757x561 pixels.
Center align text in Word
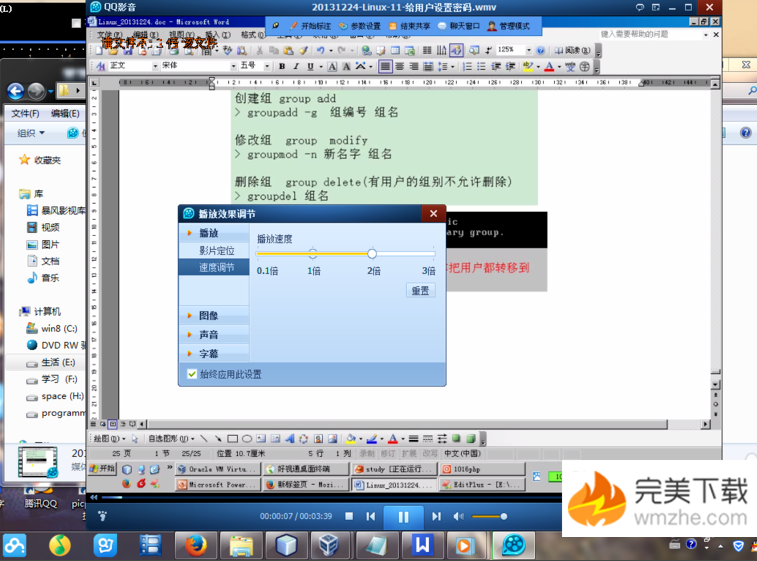(x=400, y=66)
